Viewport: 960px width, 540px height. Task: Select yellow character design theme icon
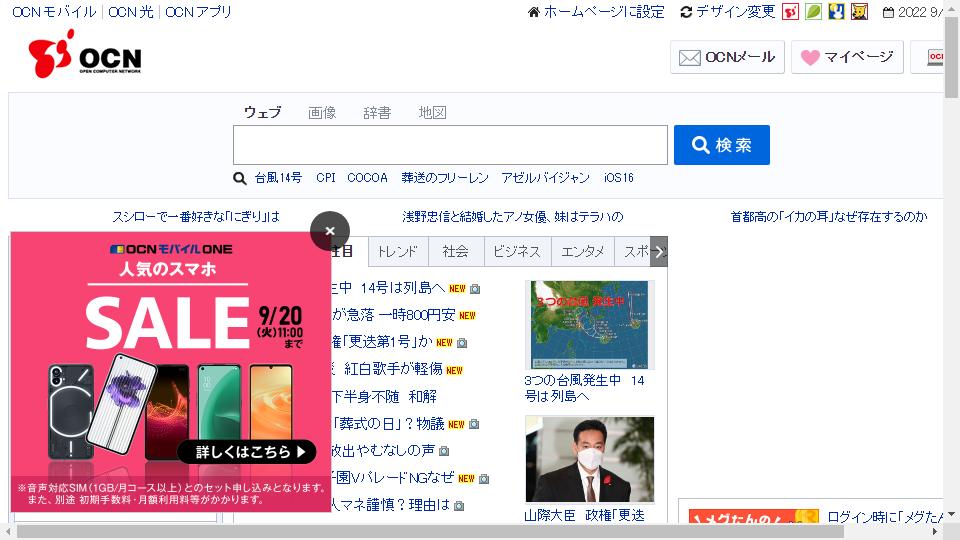pos(860,12)
